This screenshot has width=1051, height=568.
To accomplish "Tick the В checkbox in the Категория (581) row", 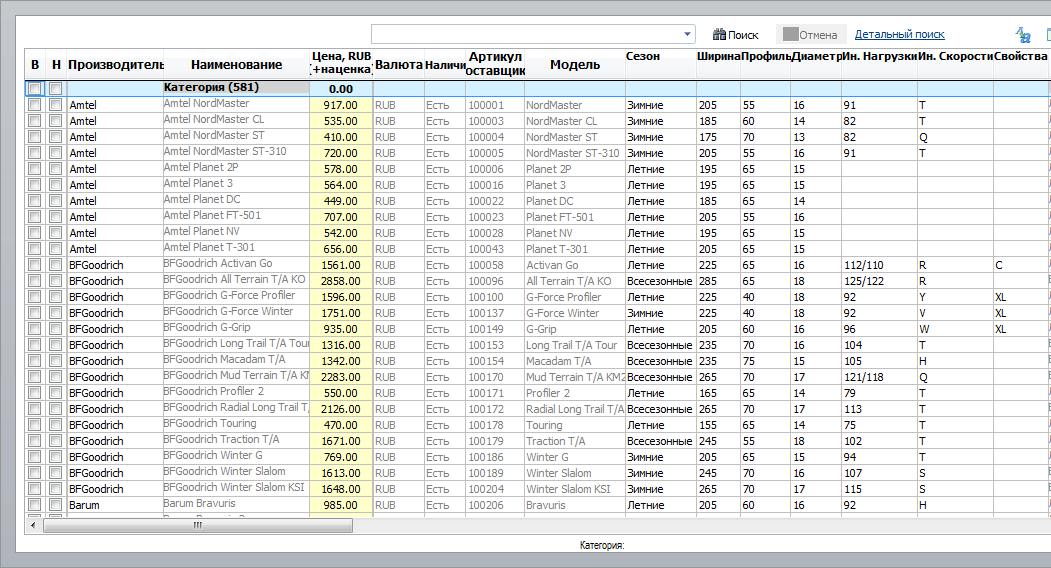I will 34,89.
